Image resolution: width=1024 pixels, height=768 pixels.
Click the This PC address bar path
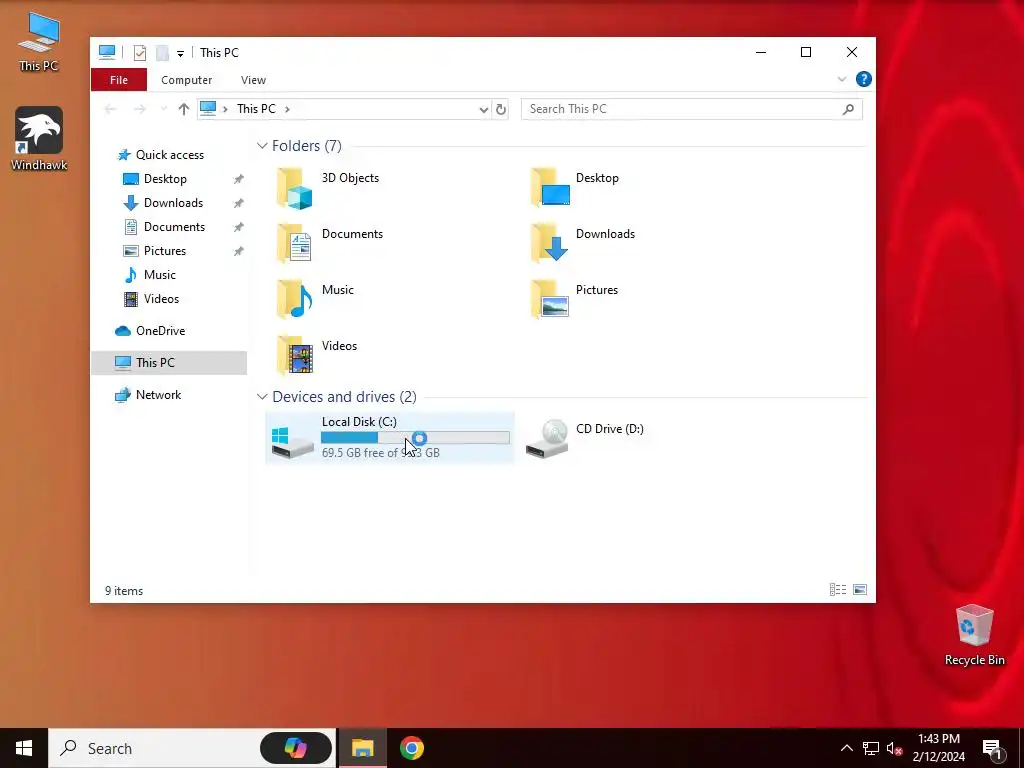coord(256,109)
